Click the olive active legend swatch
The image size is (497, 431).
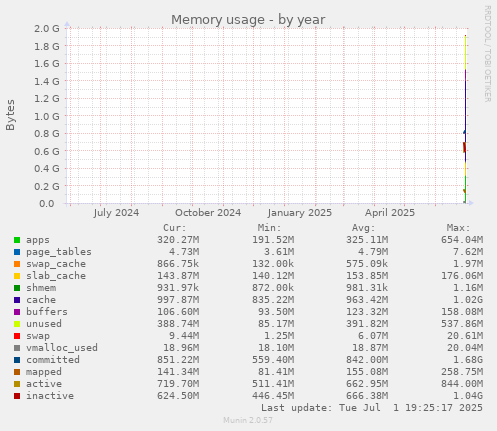coord(17,384)
